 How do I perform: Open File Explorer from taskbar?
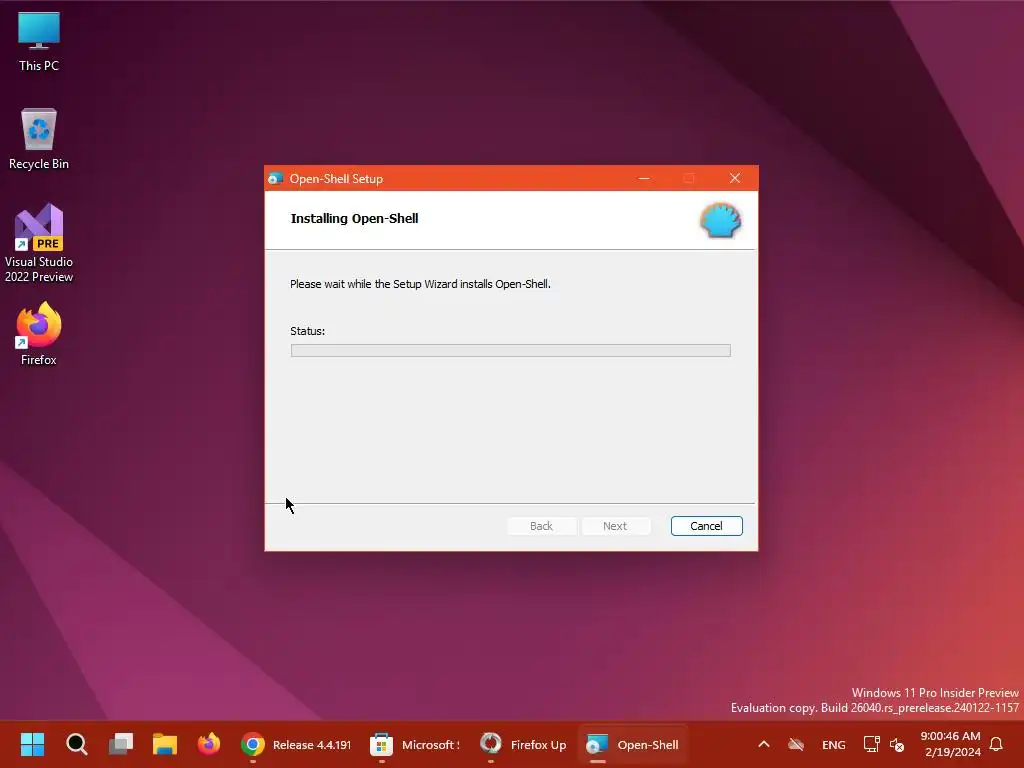pos(165,744)
